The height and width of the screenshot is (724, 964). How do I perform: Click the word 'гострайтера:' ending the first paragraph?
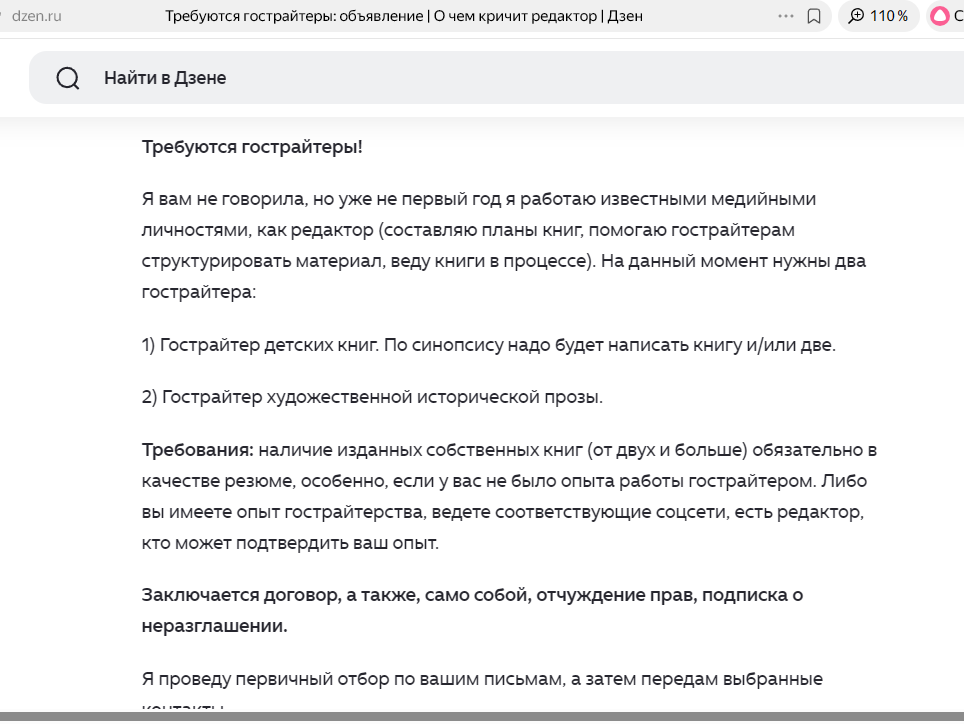click(x=199, y=292)
